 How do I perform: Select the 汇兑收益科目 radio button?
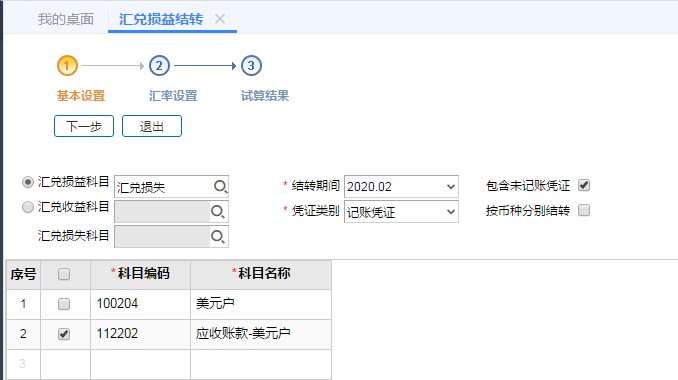(28, 207)
